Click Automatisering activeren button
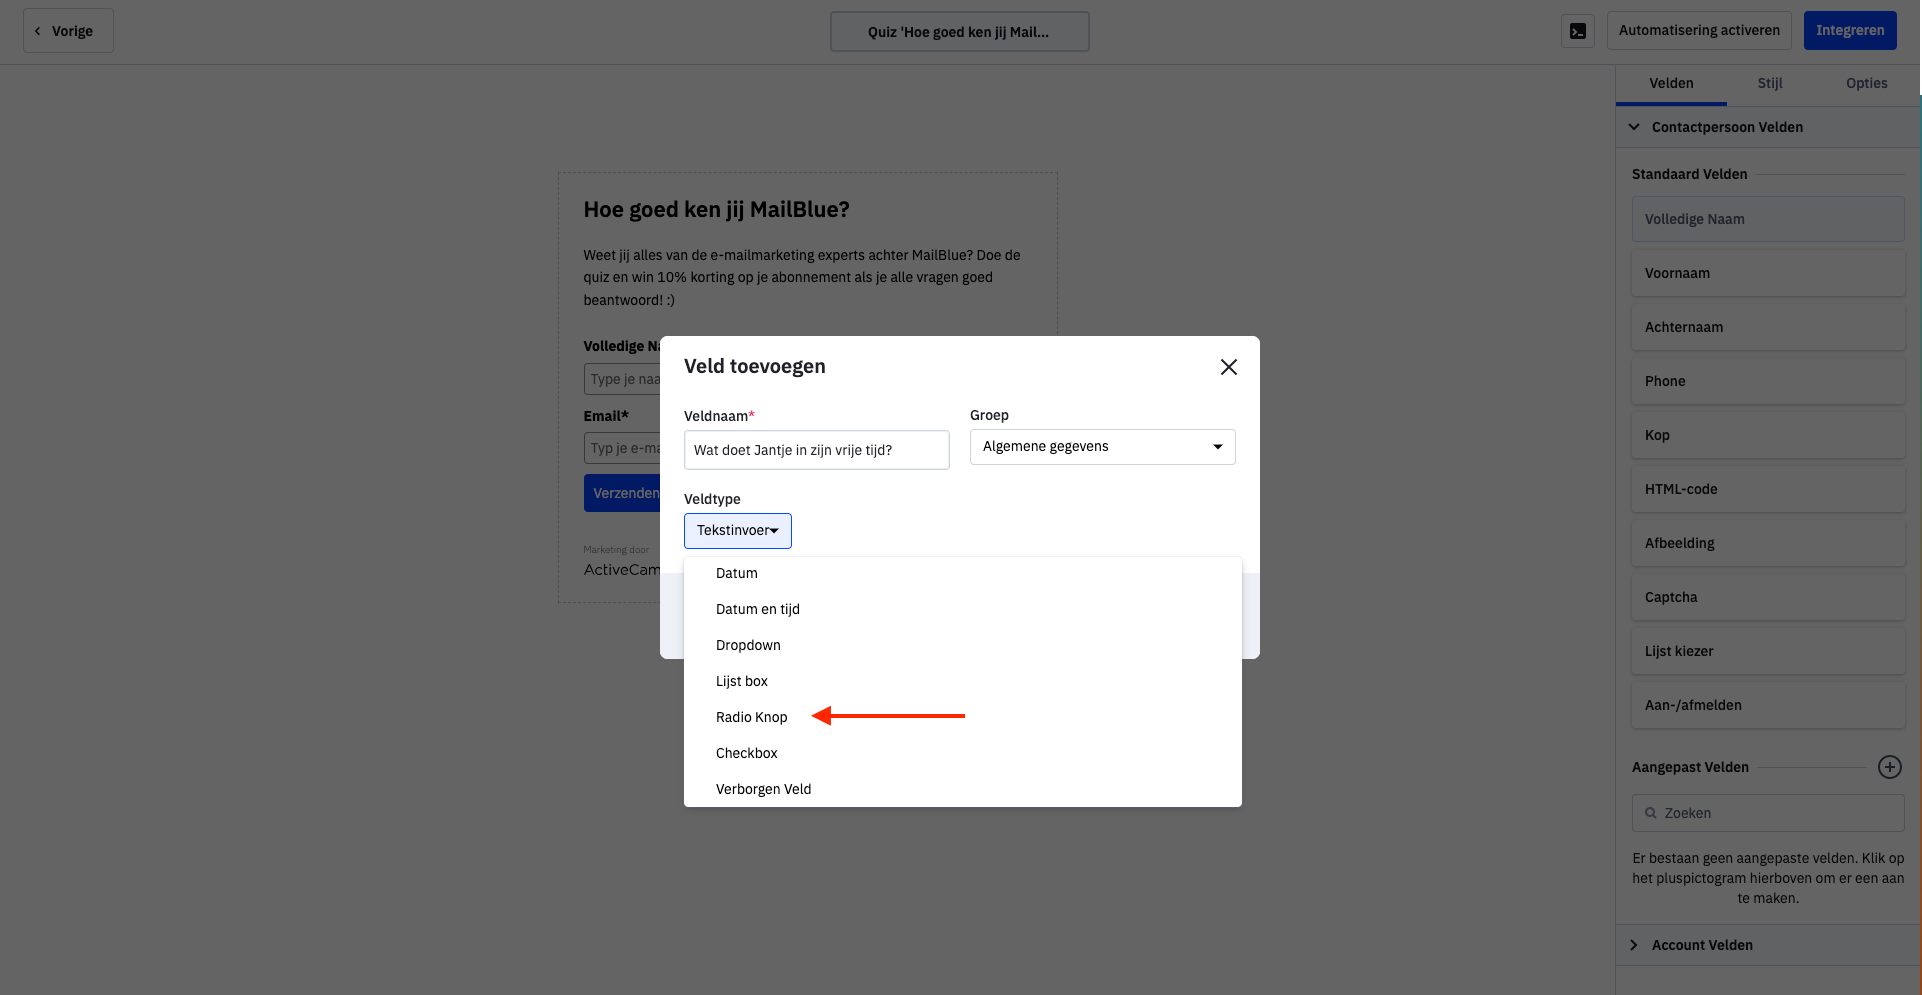 pyautogui.click(x=1699, y=31)
